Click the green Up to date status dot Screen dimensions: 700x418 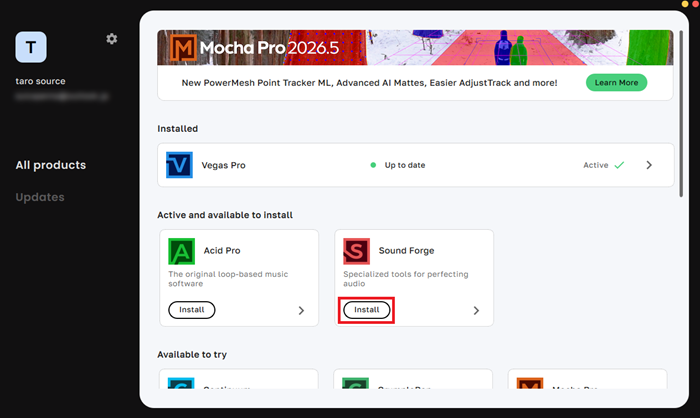(373, 165)
